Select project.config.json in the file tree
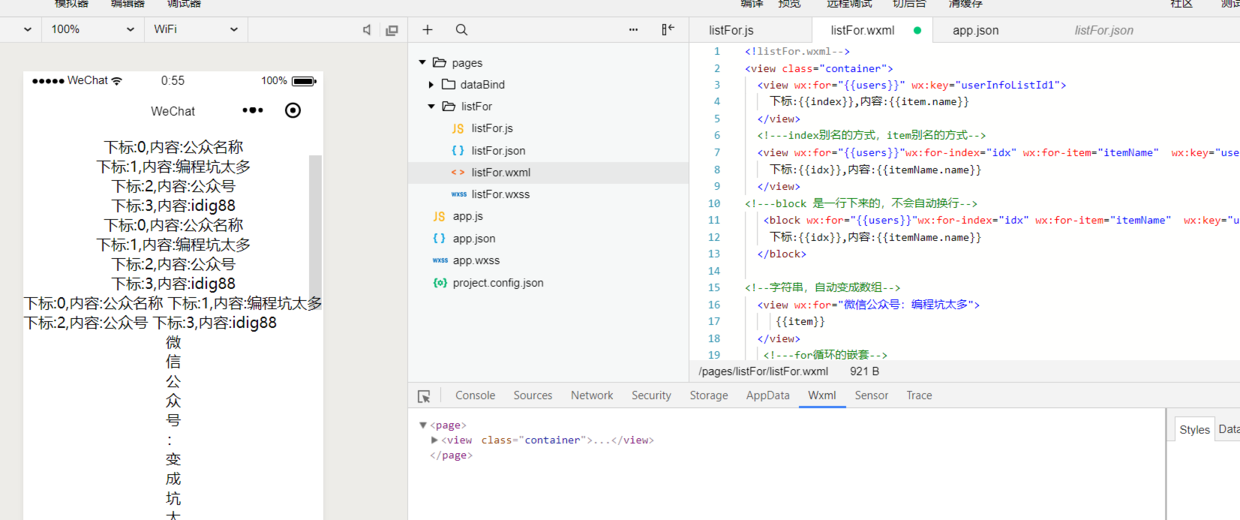1240x520 pixels. [497, 283]
